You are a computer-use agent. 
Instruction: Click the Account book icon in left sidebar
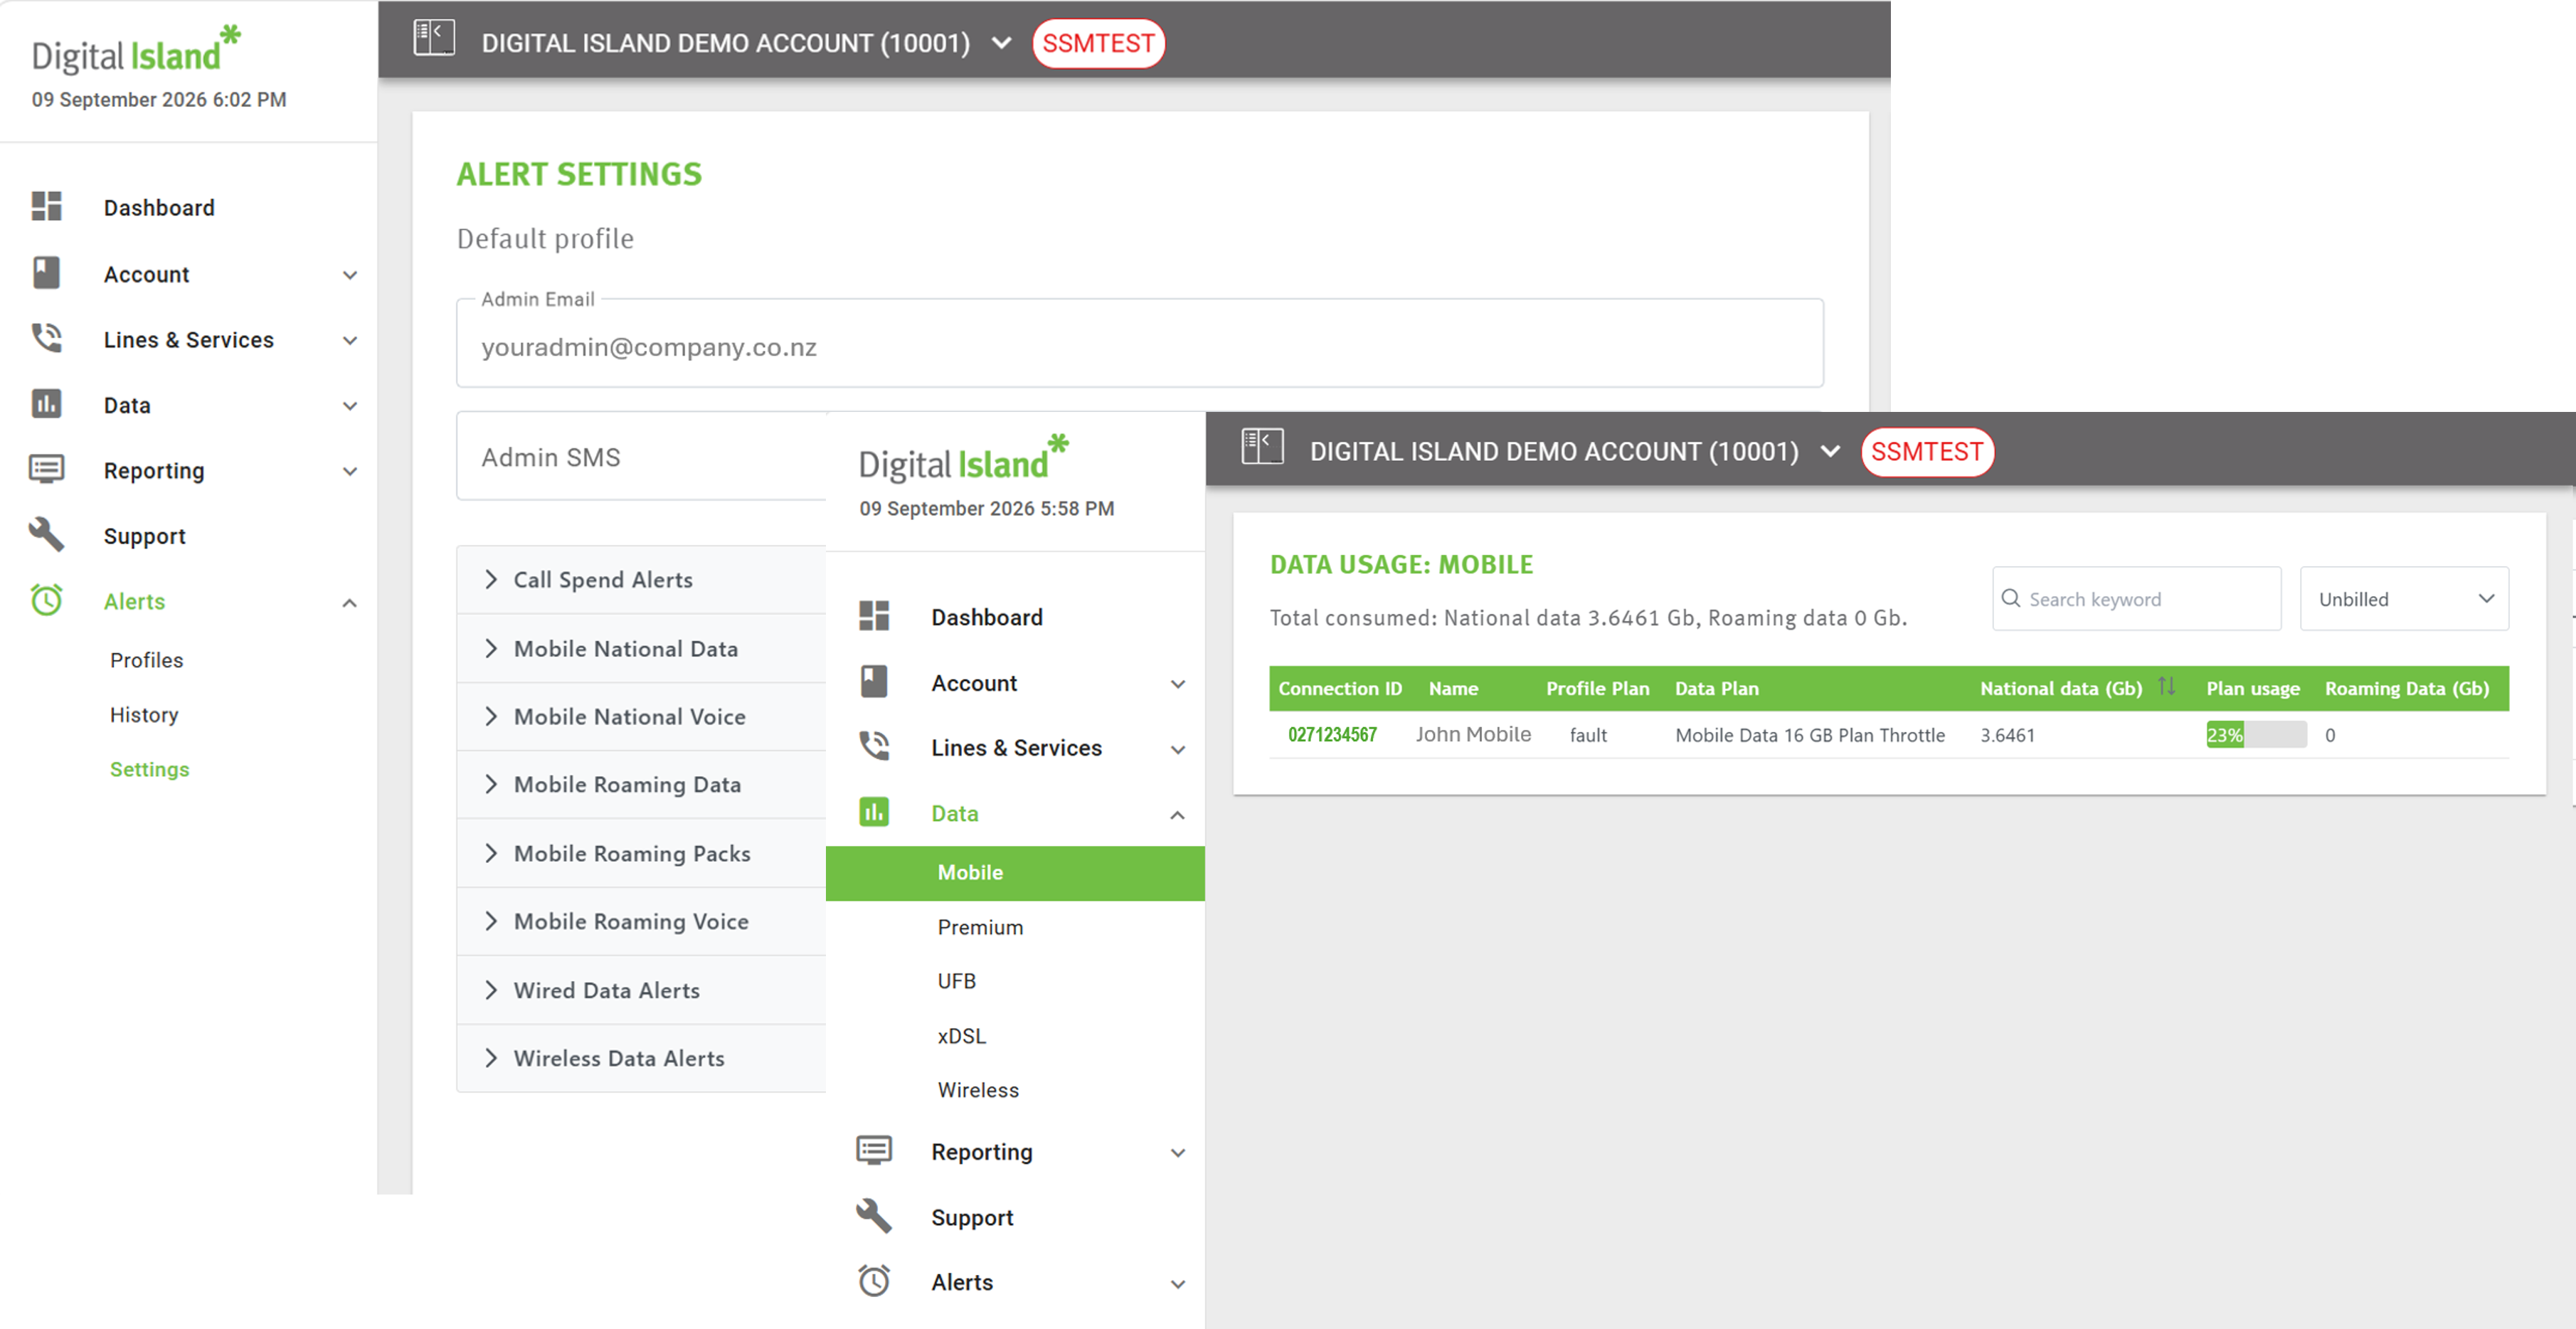click(x=46, y=273)
